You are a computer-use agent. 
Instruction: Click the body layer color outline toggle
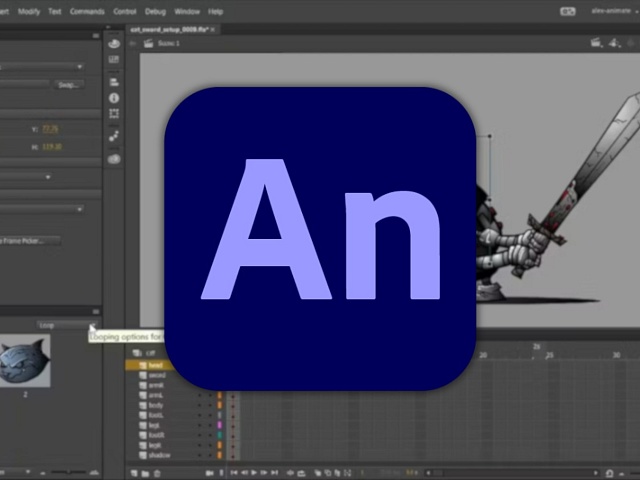[x=220, y=405]
